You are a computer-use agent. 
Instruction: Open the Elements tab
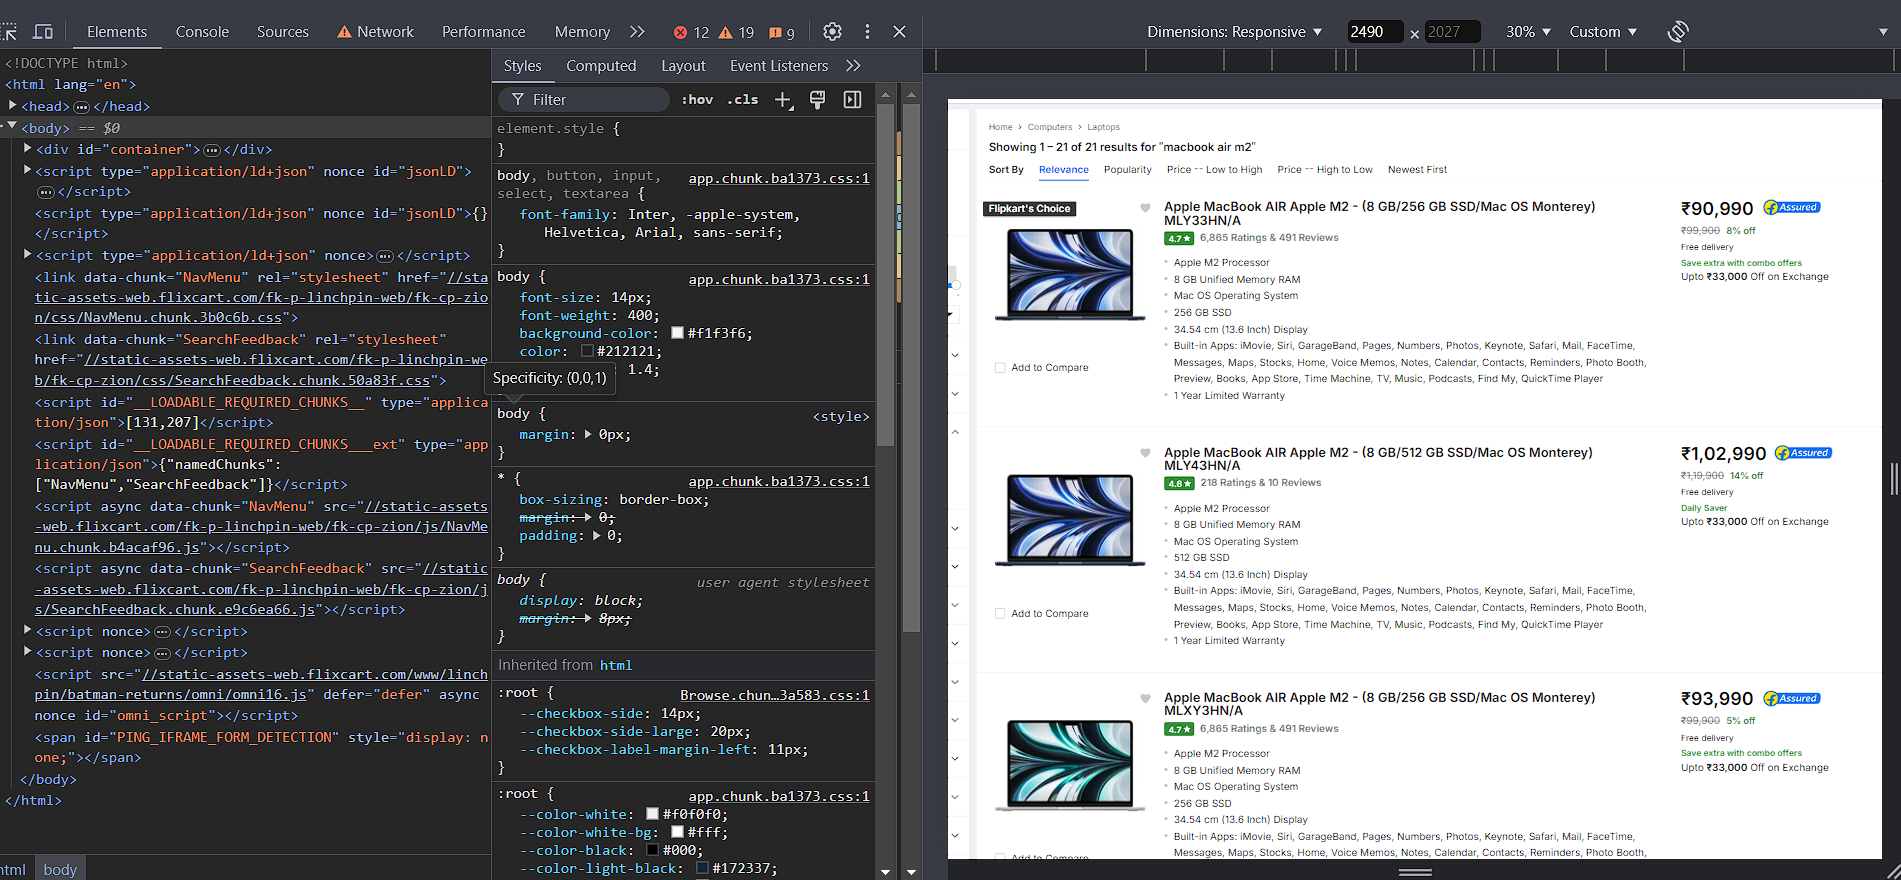(x=117, y=32)
